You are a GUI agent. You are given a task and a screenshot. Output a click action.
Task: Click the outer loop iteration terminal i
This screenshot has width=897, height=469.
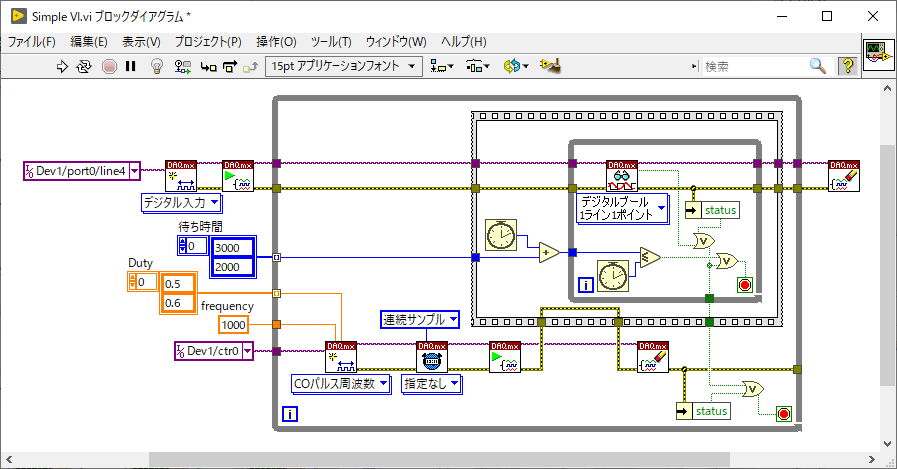(x=290, y=414)
